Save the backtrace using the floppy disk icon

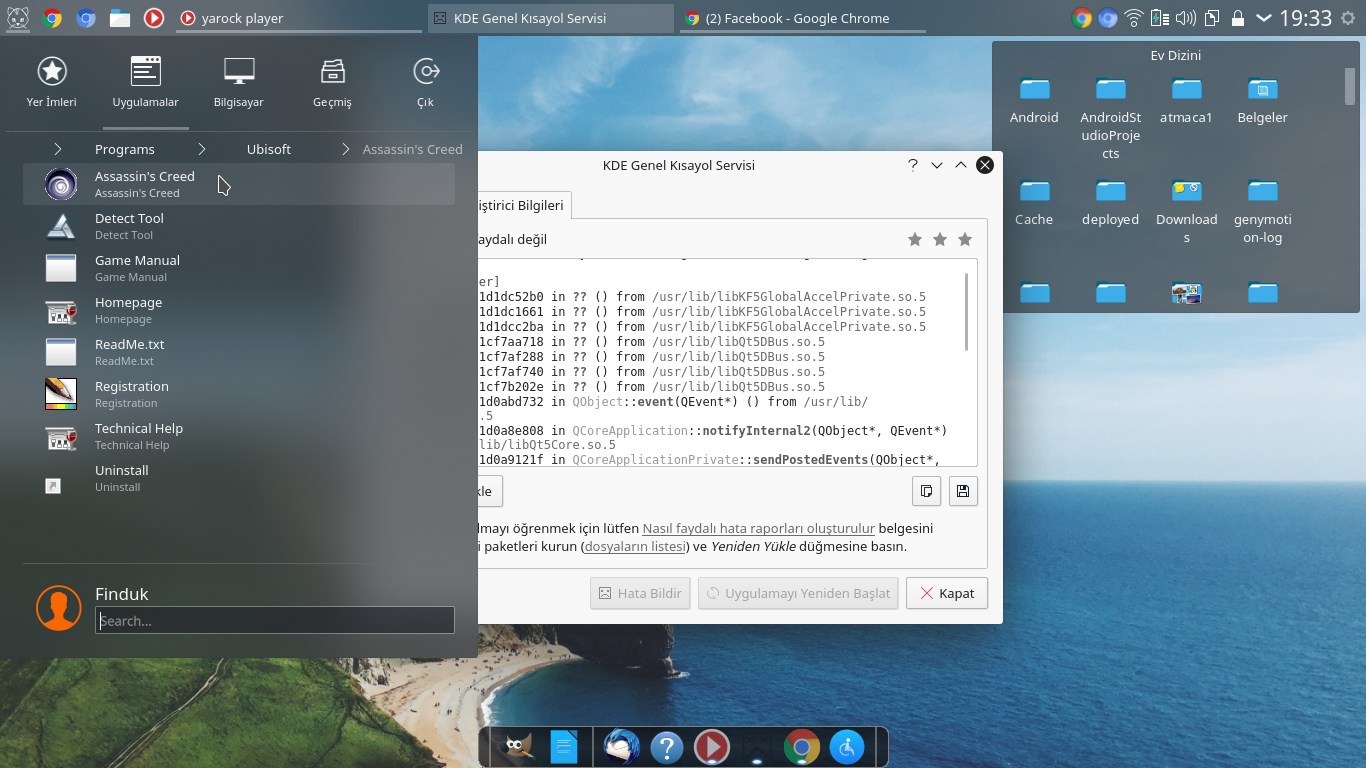962,491
